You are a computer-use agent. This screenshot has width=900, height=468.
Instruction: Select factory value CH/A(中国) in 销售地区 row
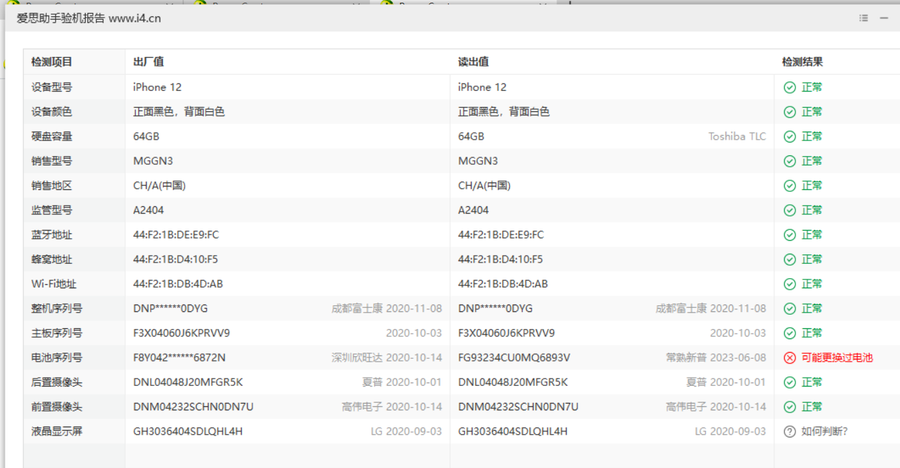pyautogui.click(x=160, y=185)
